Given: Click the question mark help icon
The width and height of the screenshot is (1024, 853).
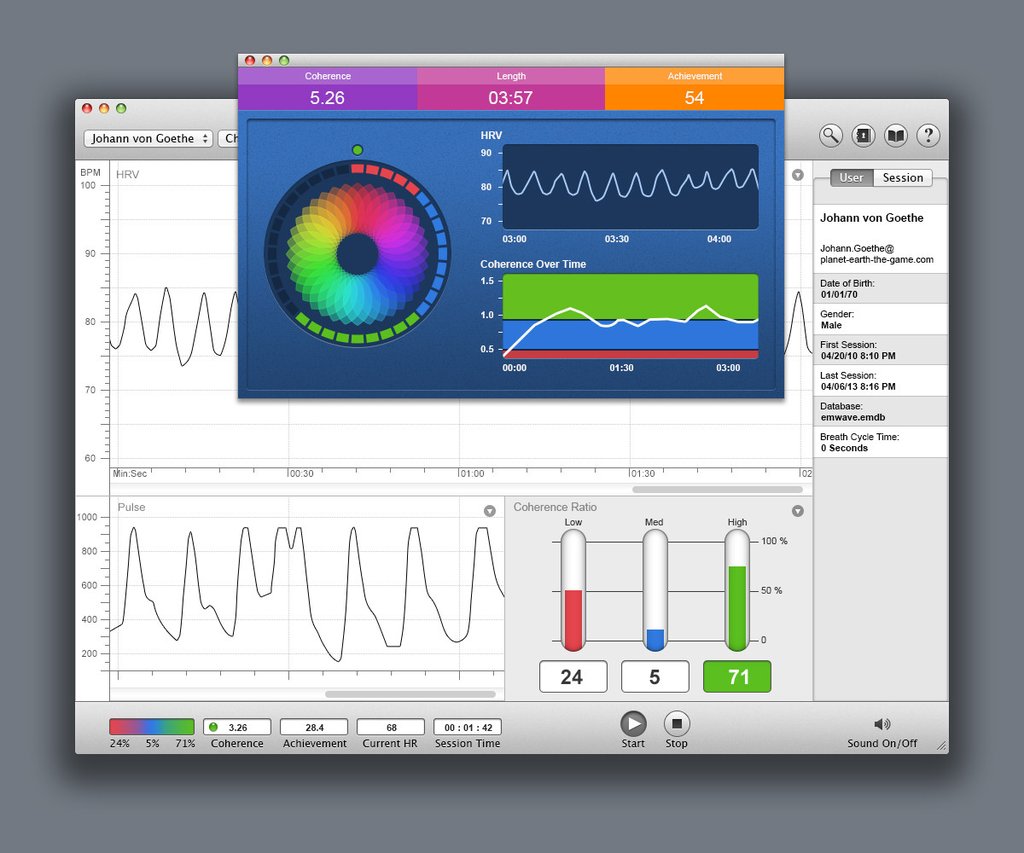Looking at the screenshot, I should click(928, 136).
